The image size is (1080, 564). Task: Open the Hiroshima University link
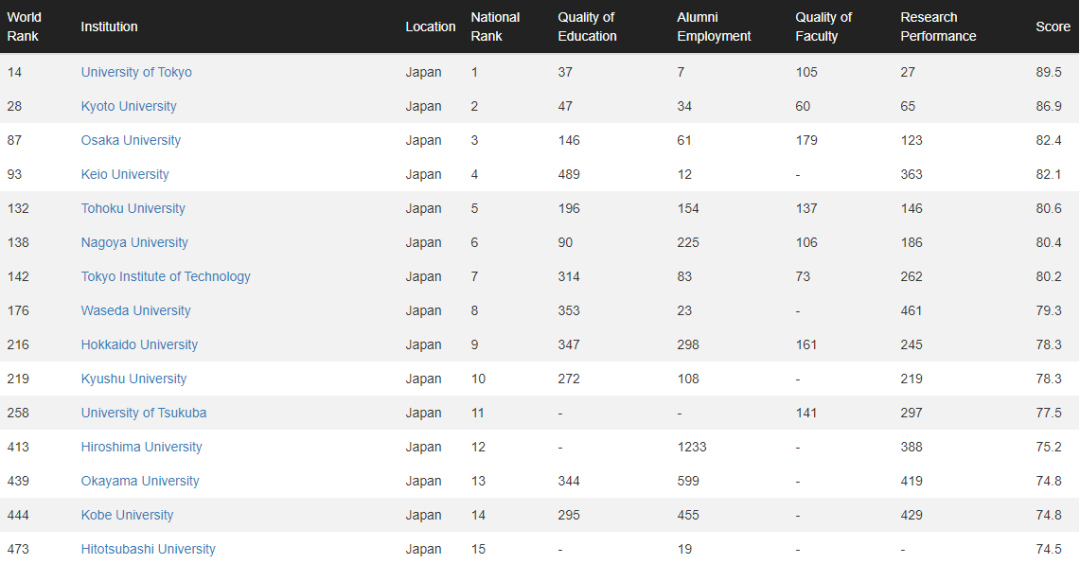click(141, 446)
